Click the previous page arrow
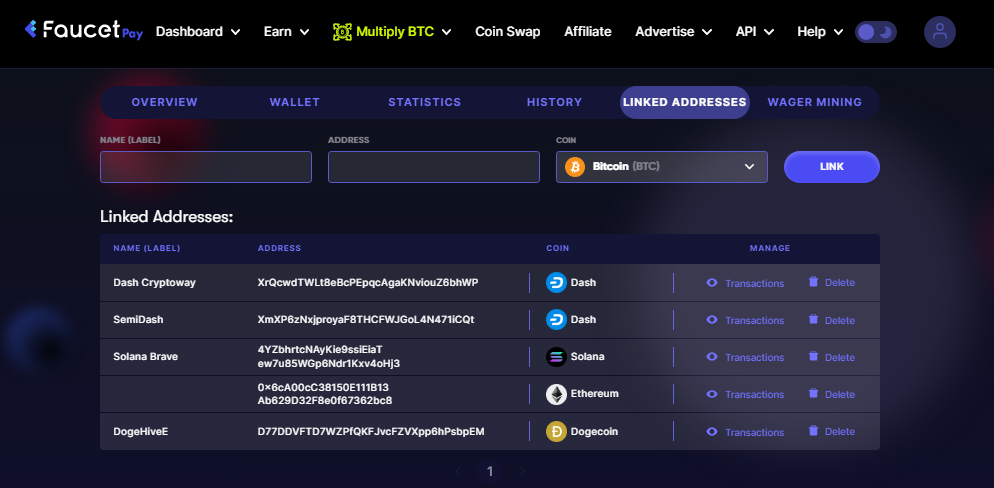 [x=458, y=471]
